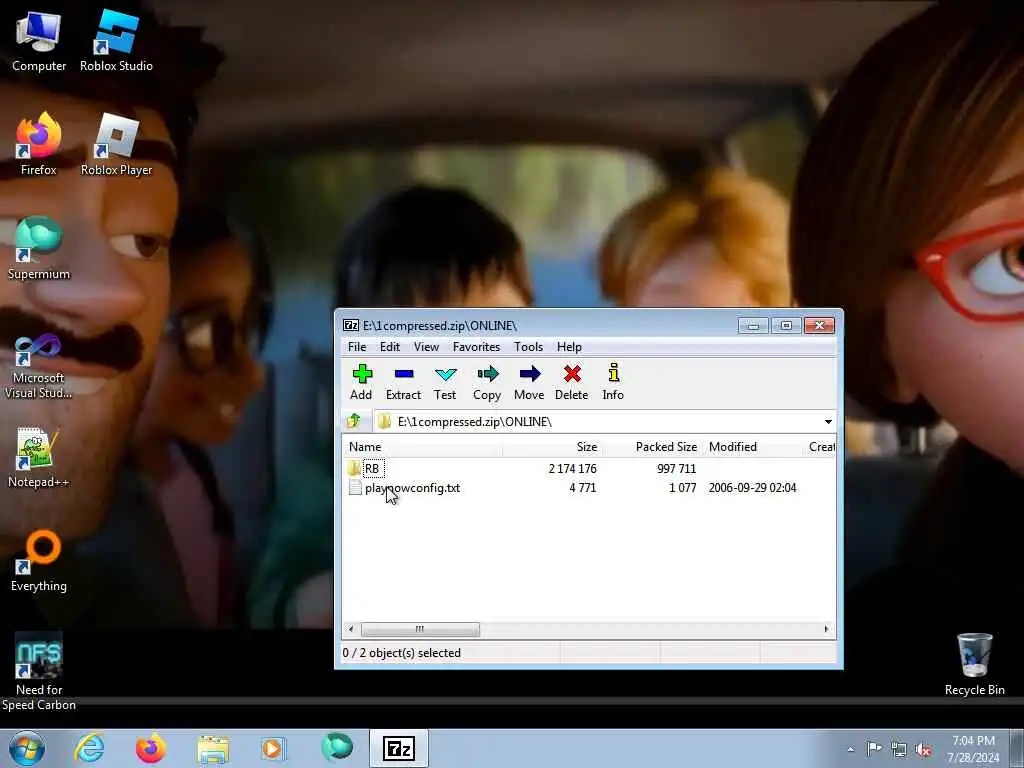Image resolution: width=1024 pixels, height=768 pixels.
Task: Click the 7-Zip title bar icon
Action: (351, 325)
